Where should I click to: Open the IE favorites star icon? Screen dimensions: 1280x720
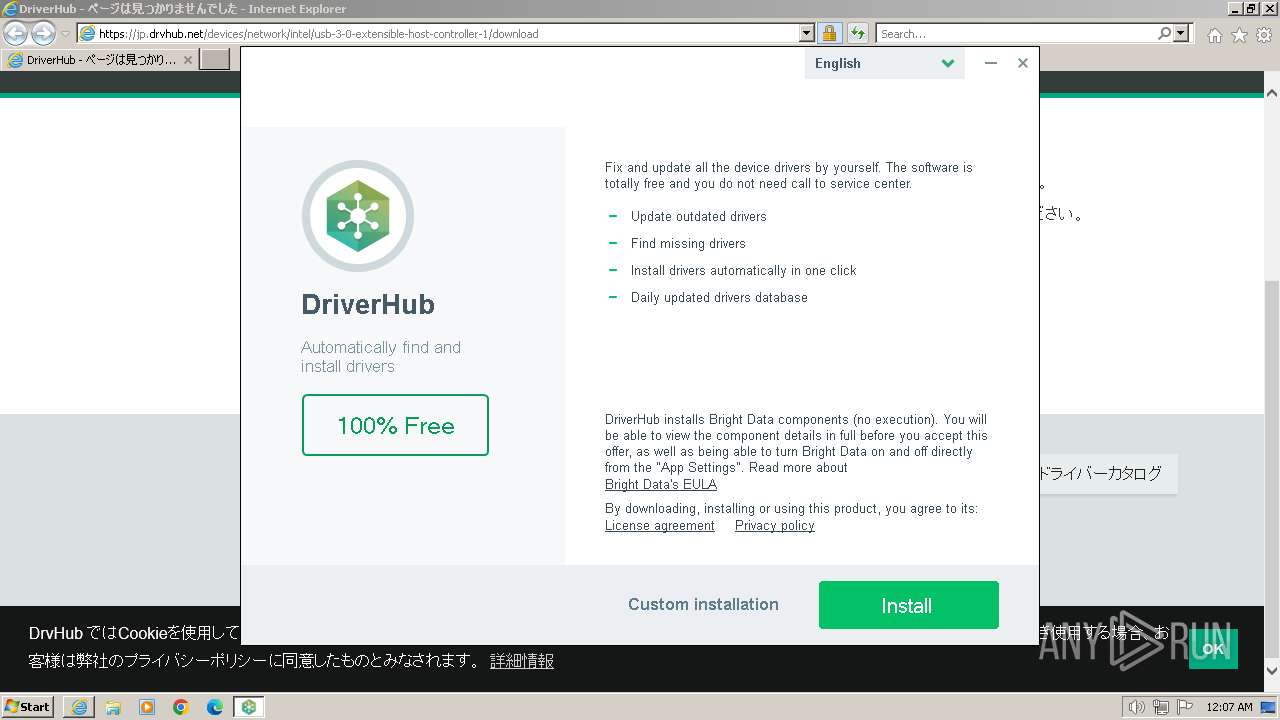pos(1239,35)
